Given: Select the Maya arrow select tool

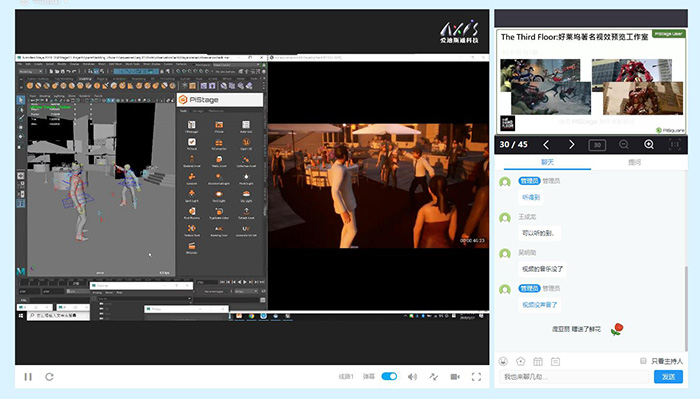Looking at the screenshot, I should [x=21, y=100].
